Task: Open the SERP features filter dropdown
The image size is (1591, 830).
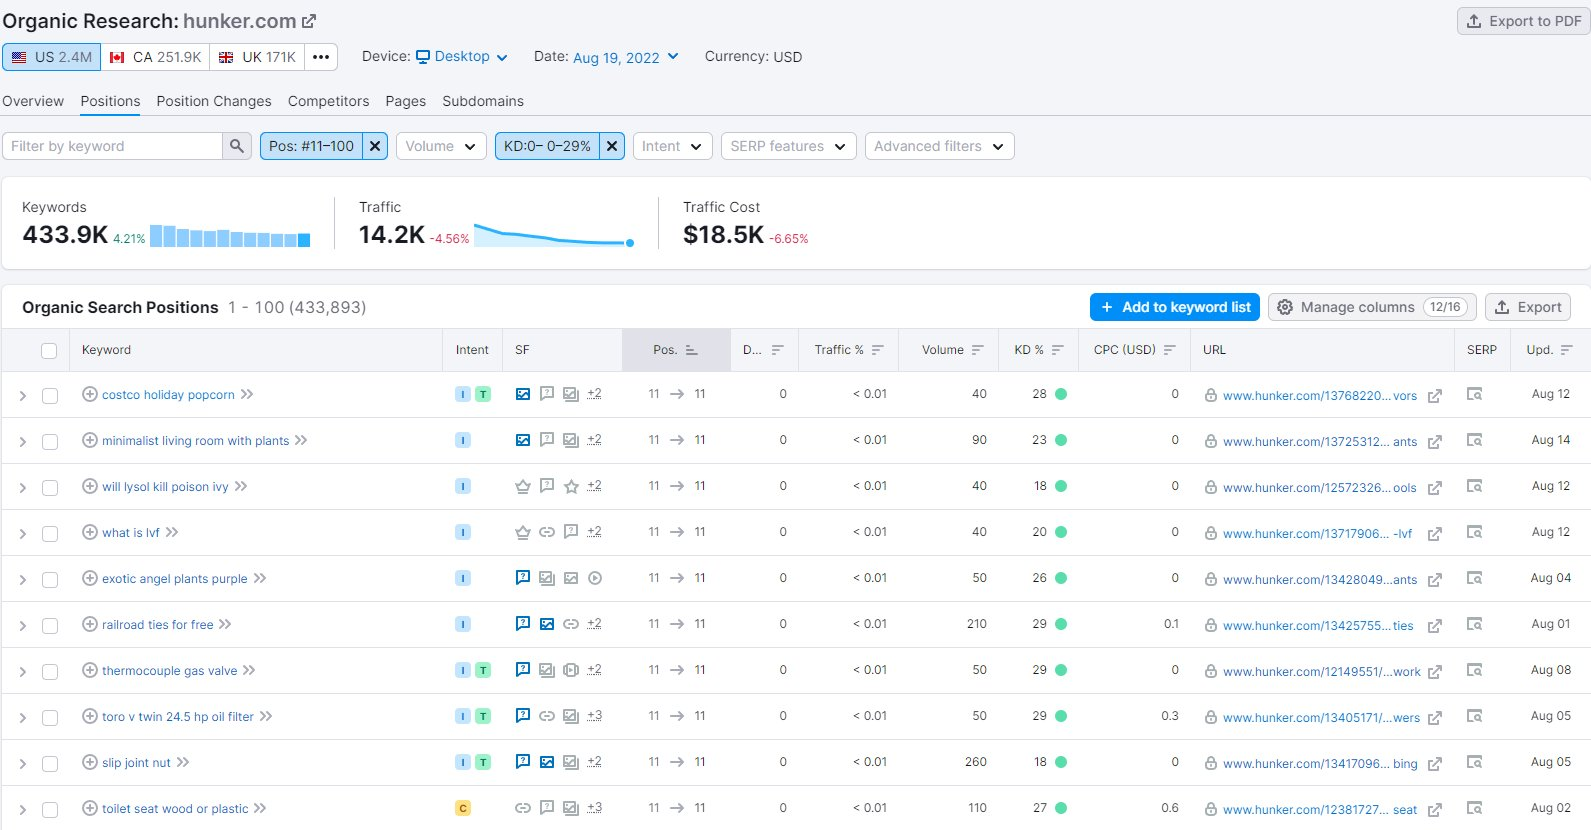Action: (x=789, y=146)
